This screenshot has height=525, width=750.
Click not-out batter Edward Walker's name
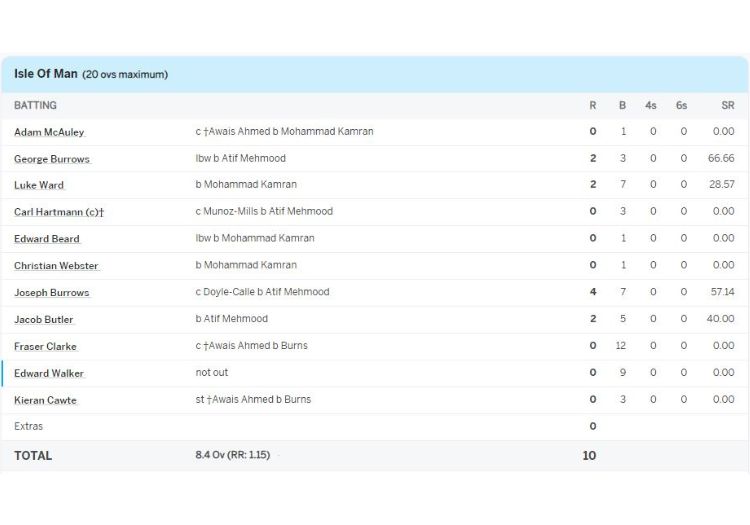pyautogui.click(x=49, y=374)
